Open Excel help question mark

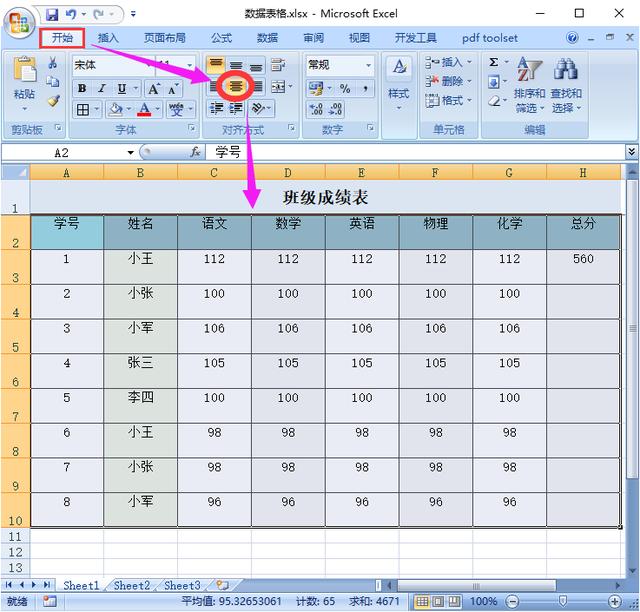click(572, 38)
